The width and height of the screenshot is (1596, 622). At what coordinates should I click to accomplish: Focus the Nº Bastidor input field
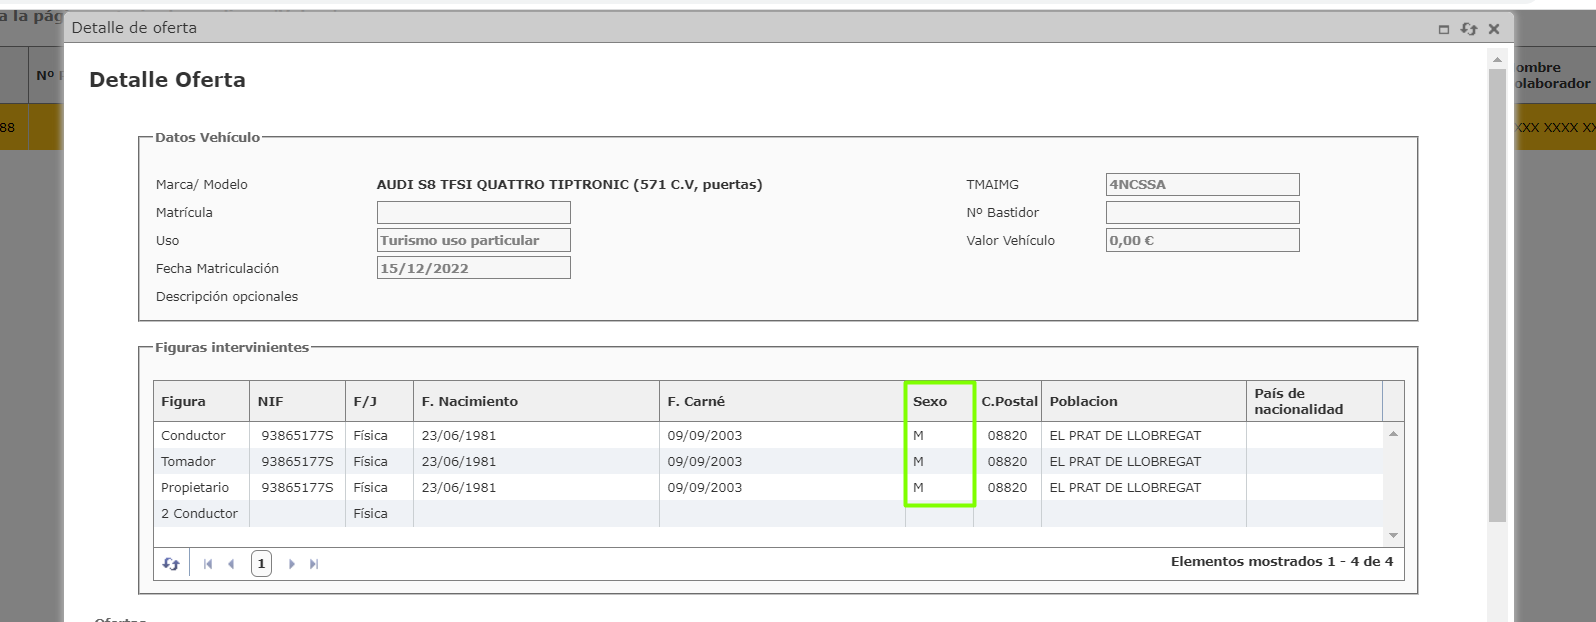point(1202,212)
